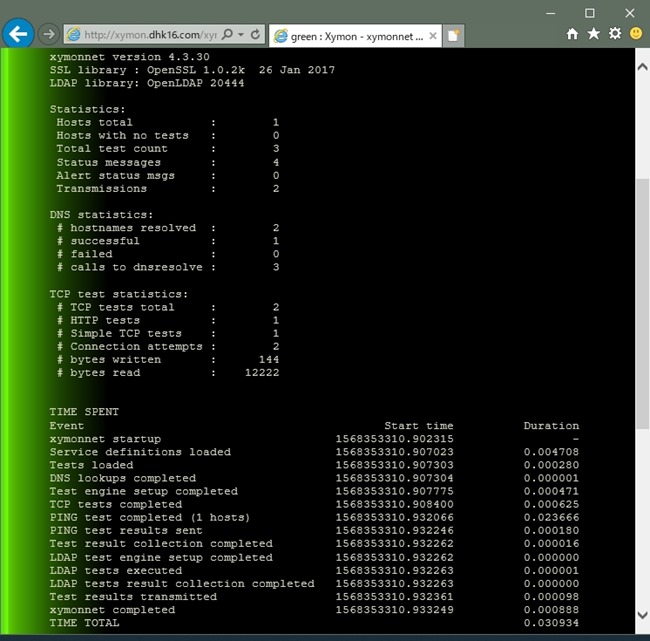Image resolution: width=650 pixels, height=641 pixels.
Task: Open the address bar autocomplete dropdown arrow
Action: (241, 34)
